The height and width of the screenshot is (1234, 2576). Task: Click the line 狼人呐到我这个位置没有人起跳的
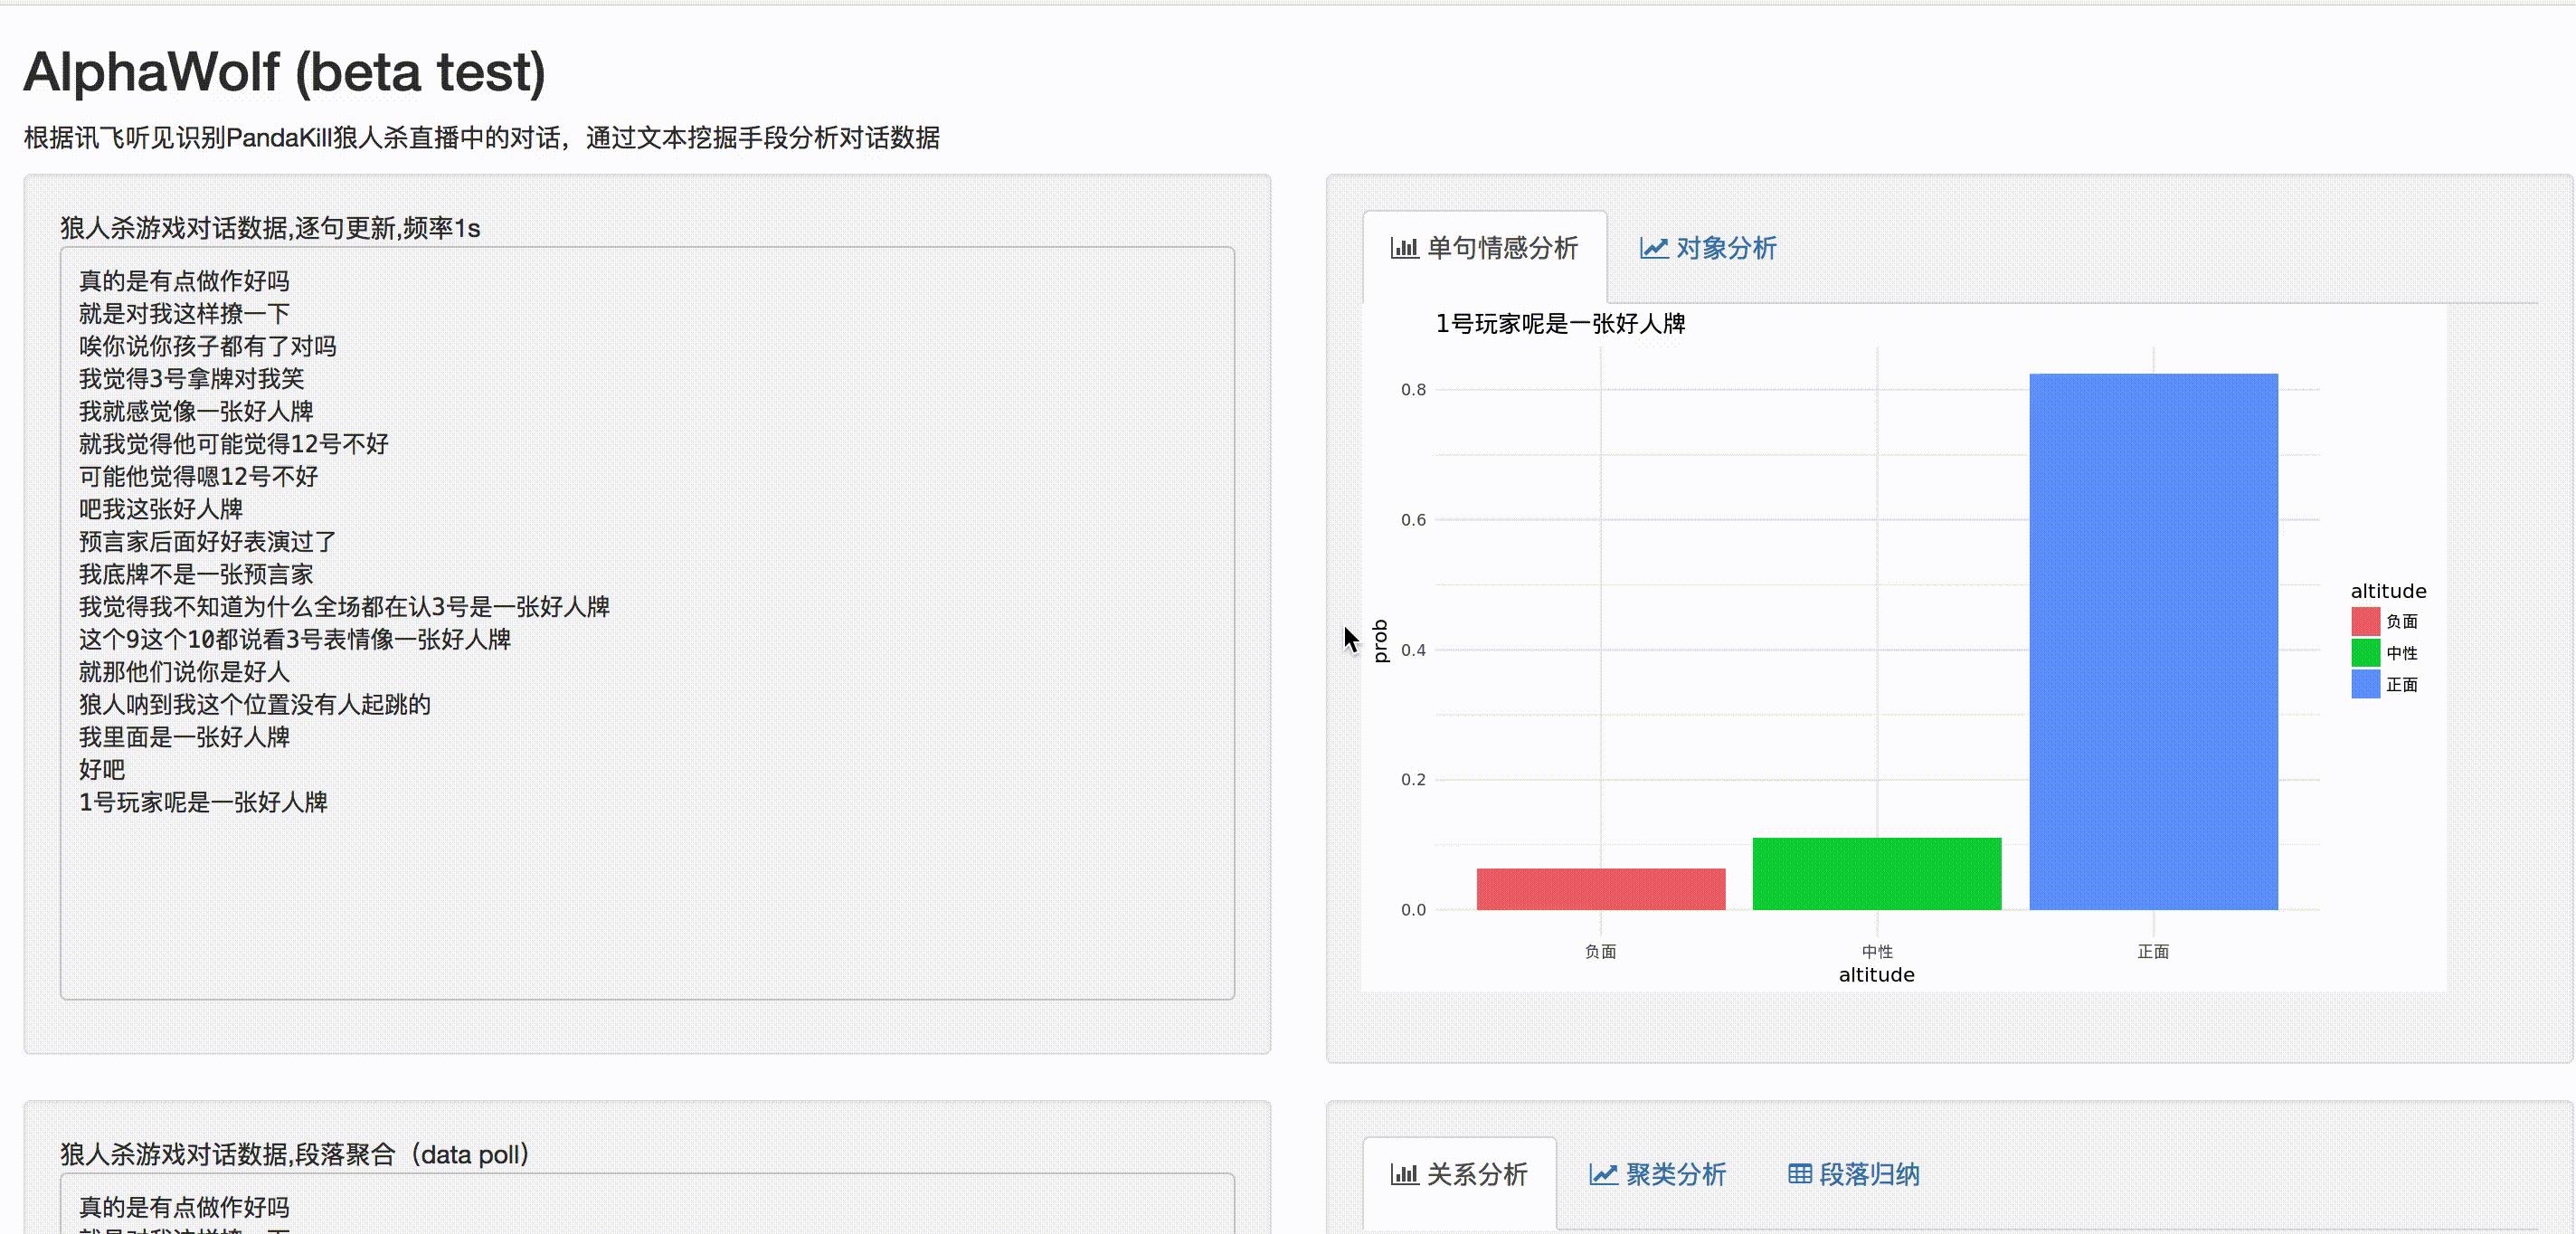(x=255, y=704)
